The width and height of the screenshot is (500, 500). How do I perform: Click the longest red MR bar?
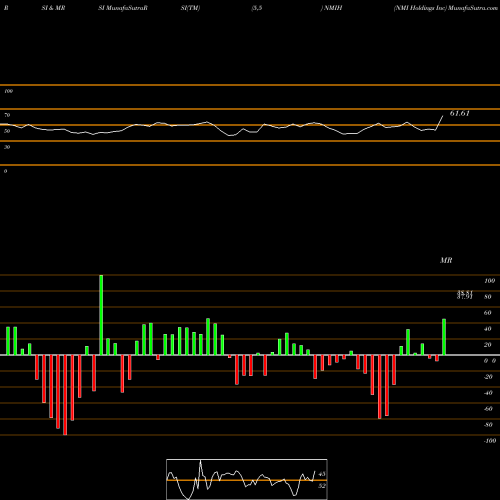coord(65,395)
